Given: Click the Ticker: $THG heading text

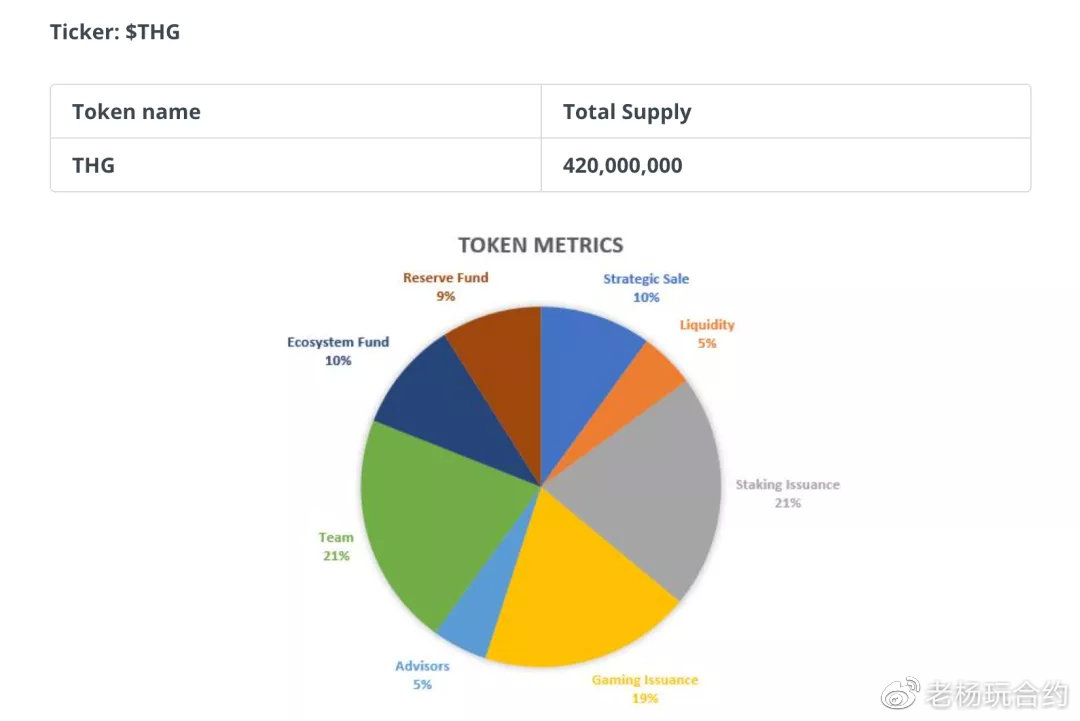Looking at the screenshot, I should coord(114,32).
